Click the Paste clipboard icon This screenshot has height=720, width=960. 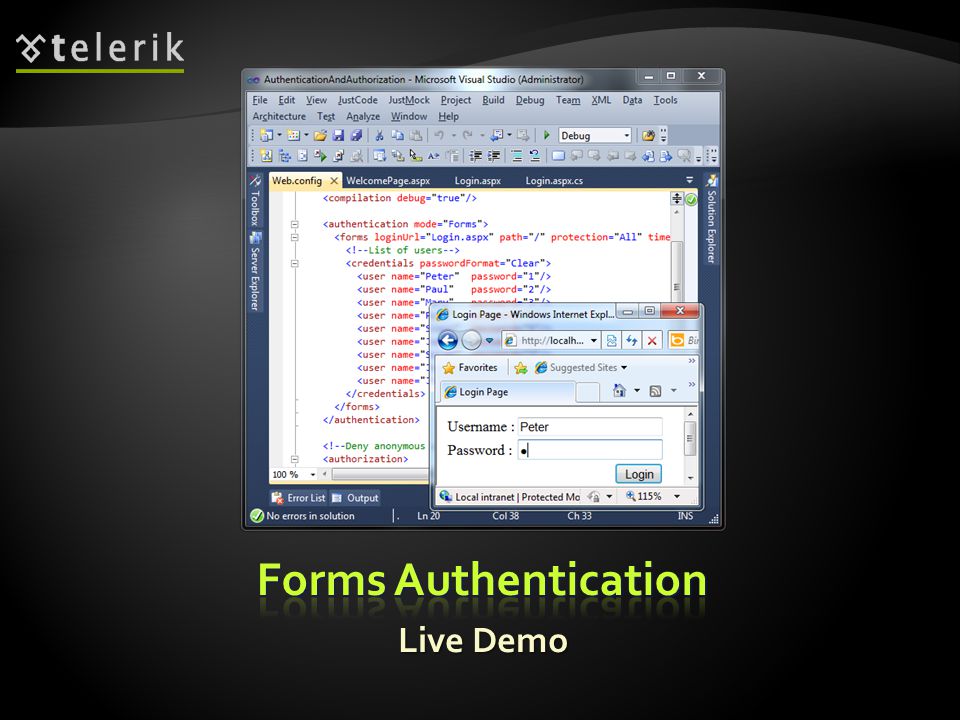tap(416, 135)
